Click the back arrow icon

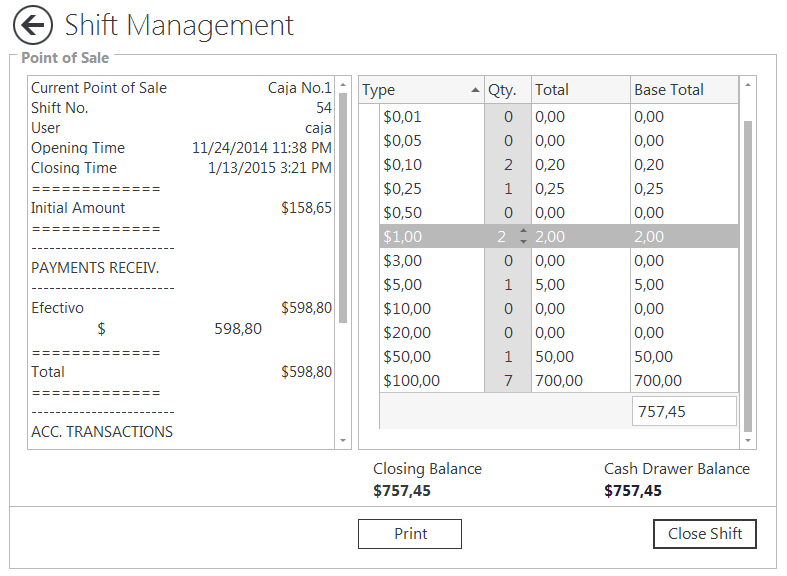[33, 25]
